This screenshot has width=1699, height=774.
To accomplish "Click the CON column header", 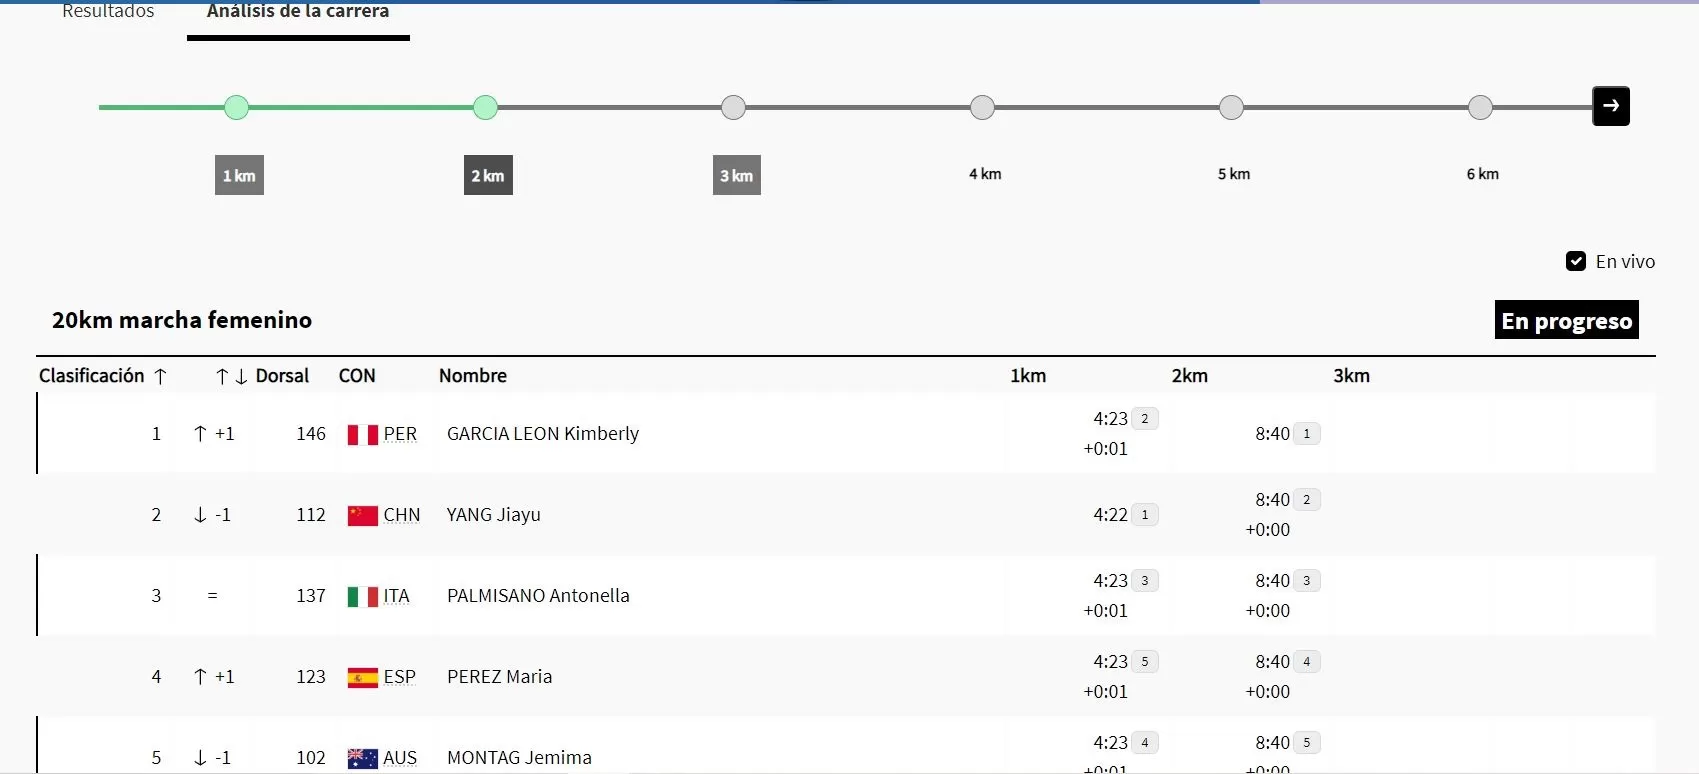I will pyautogui.click(x=357, y=376).
